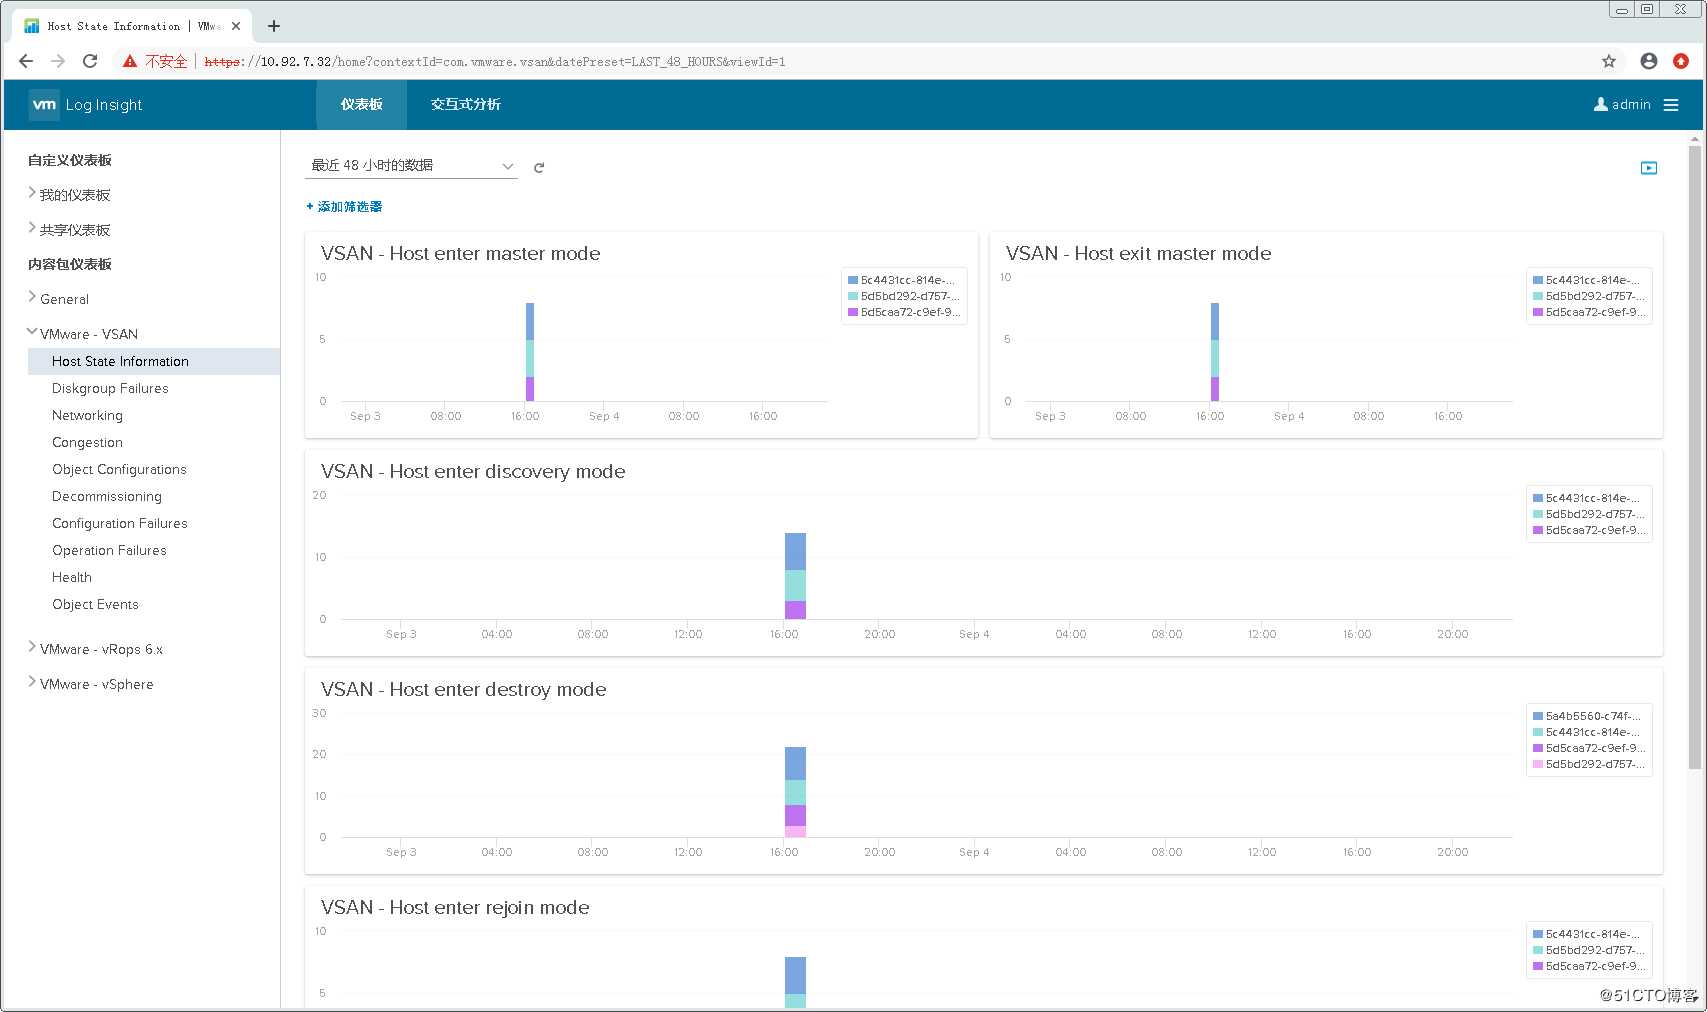Open Health dashboard

[72, 577]
